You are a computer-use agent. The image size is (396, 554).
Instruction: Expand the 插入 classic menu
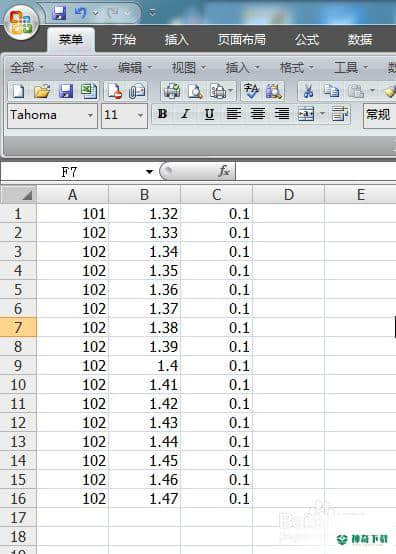(x=242, y=67)
